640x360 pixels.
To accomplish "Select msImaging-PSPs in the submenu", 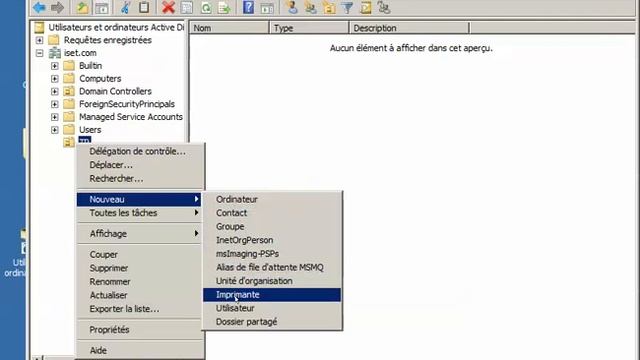I will [272, 253].
